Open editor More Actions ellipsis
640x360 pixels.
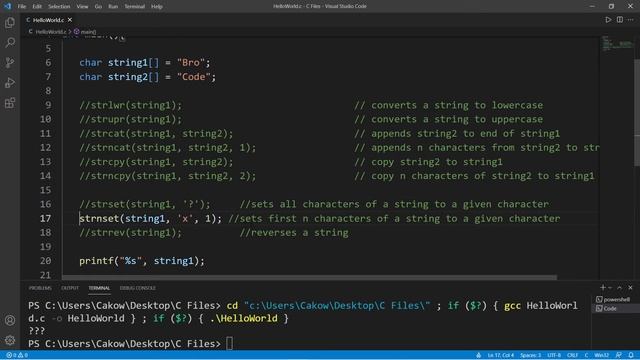631,20
